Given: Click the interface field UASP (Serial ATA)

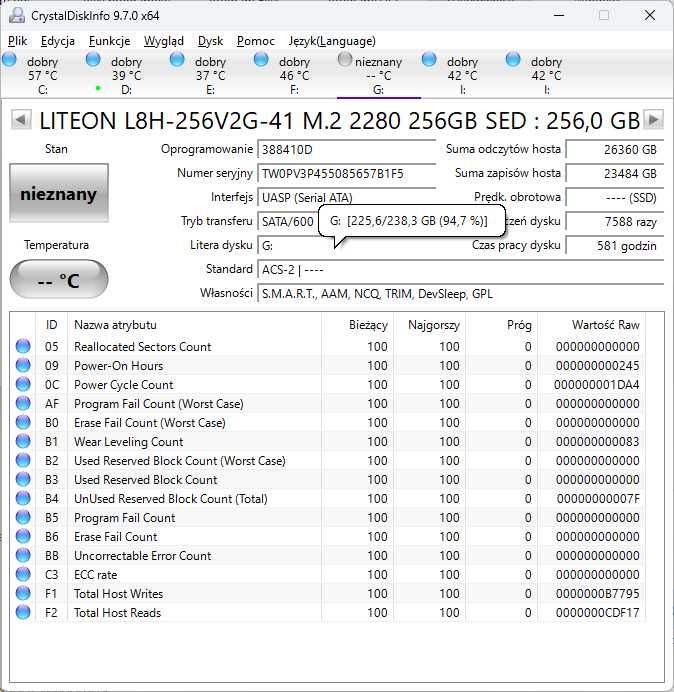Looking at the screenshot, I should click(346, 197).
